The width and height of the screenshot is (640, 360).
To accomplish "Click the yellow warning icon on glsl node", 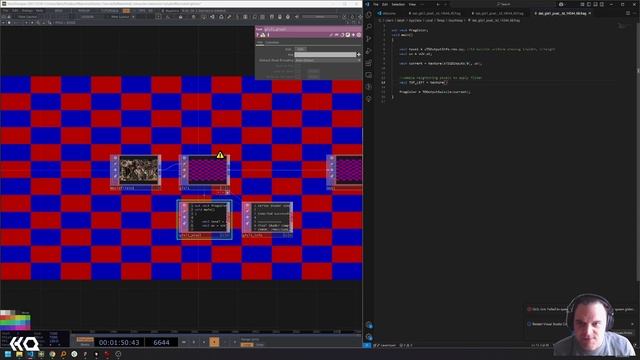I will pyautogui.click(x=220, y=155).
